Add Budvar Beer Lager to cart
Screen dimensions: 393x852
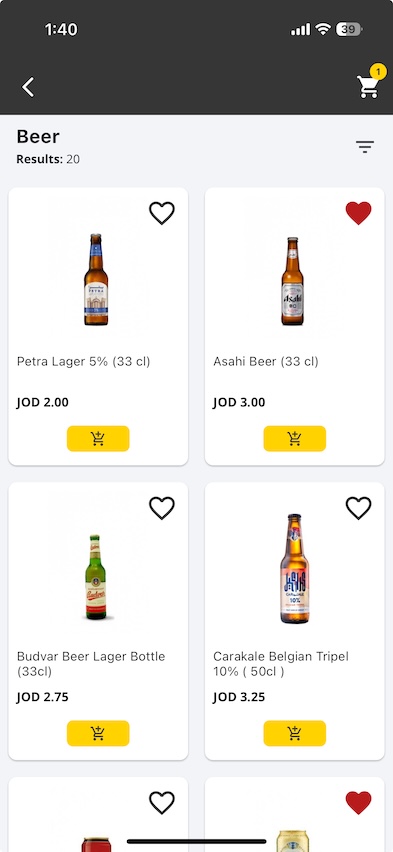[x=98, y=733]
